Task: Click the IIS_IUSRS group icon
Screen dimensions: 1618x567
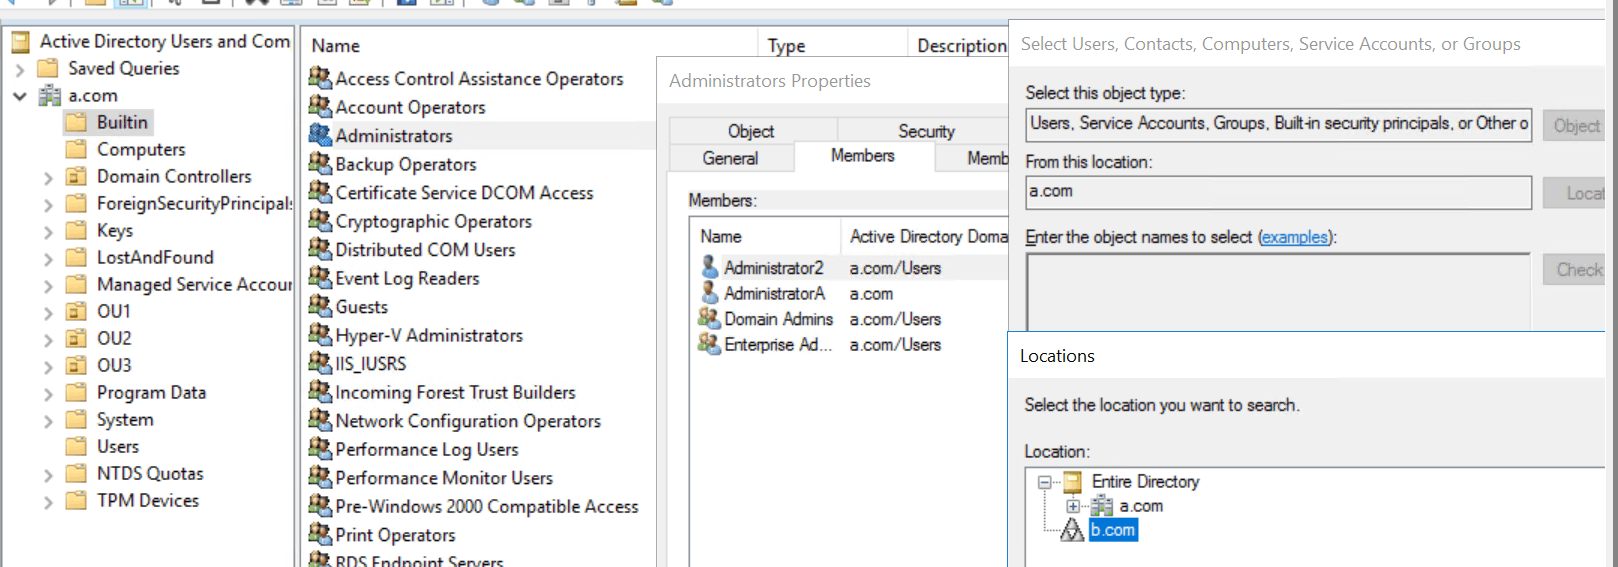Action: (x=320, y=363)
